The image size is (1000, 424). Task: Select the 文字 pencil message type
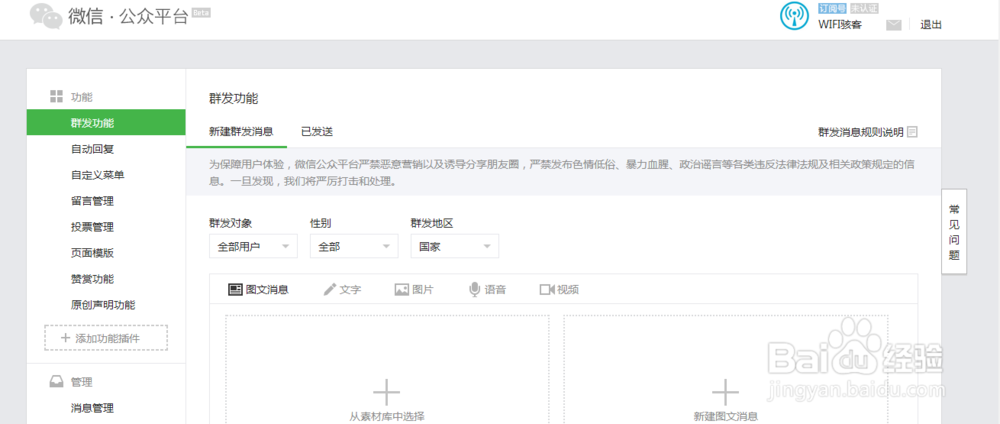[342, 289]
